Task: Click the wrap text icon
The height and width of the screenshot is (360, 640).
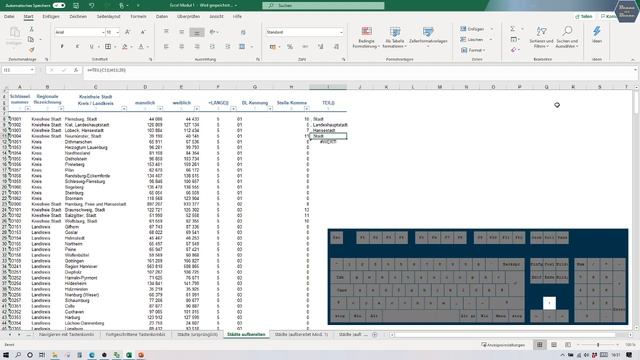Action: point(243,32)
